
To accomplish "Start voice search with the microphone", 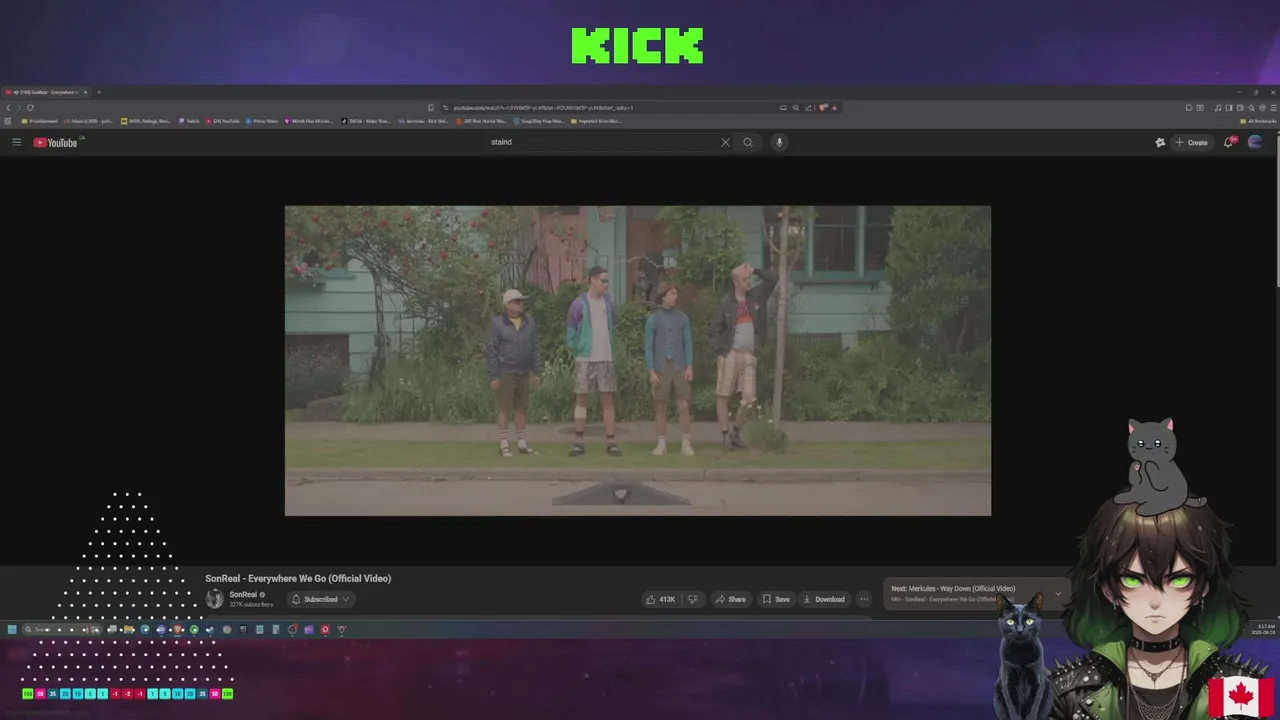I will [x=779, y=142].
